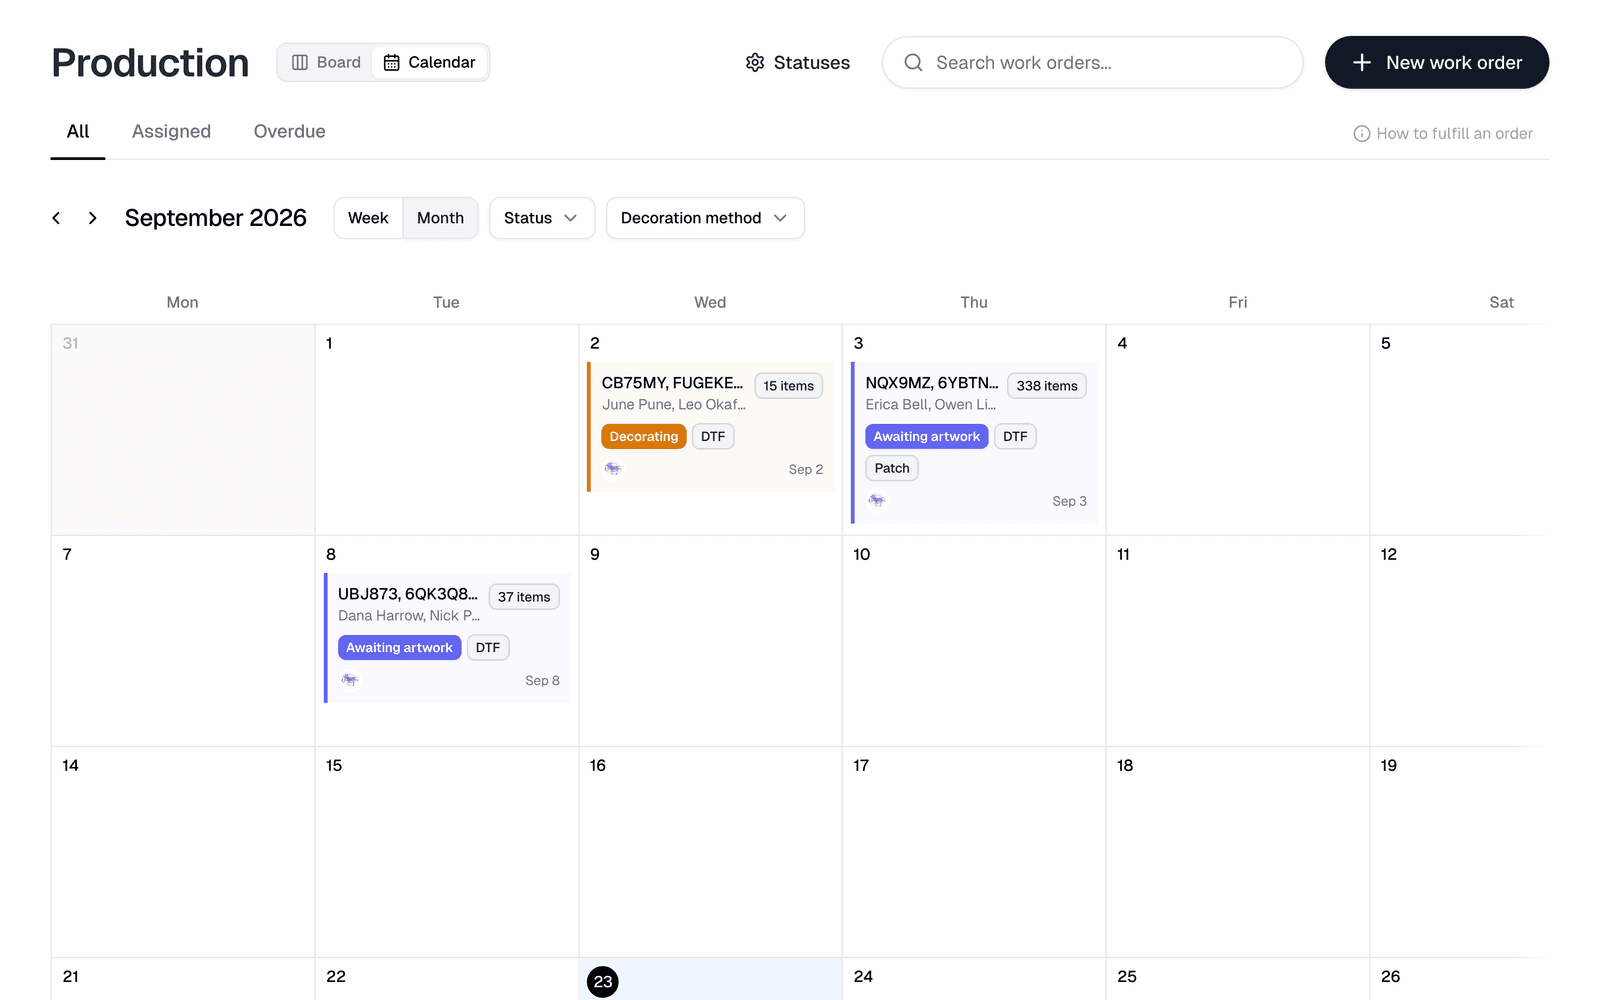The image size is (1600, 1000).
Task: Click the Patch tag
Action: pos(892,468)
